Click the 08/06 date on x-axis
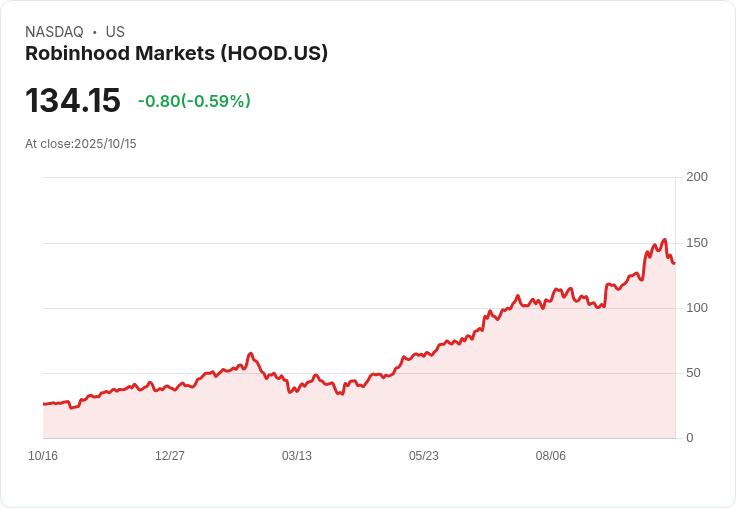This screenshot has height=508, width=736. pyautogui.click(x=551, y=456)
